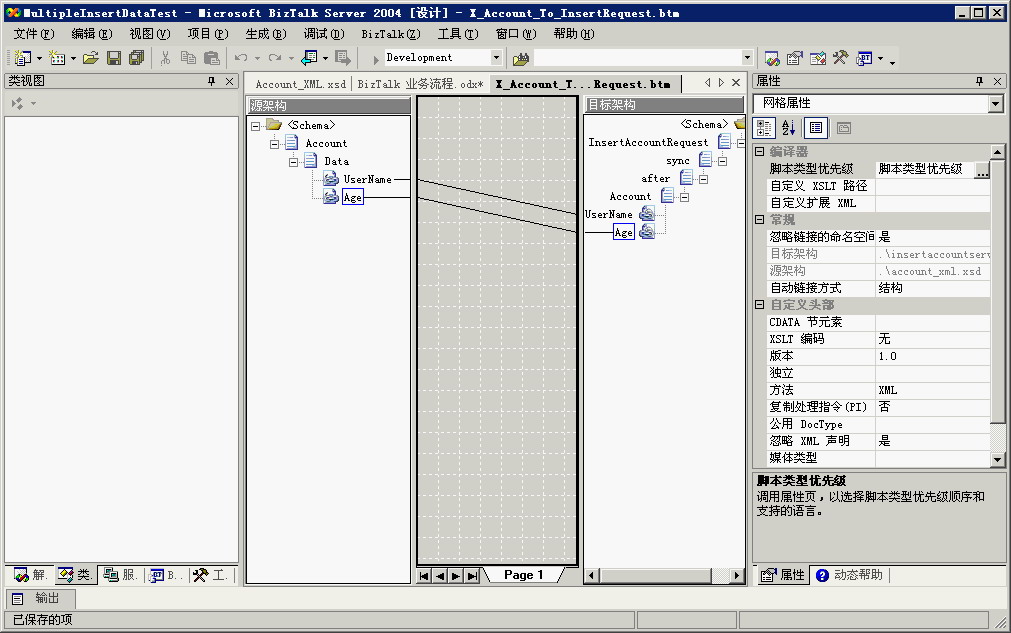Open the Development configuration dropdown
The image size is (1011, 633).
[x=496, y=57]
